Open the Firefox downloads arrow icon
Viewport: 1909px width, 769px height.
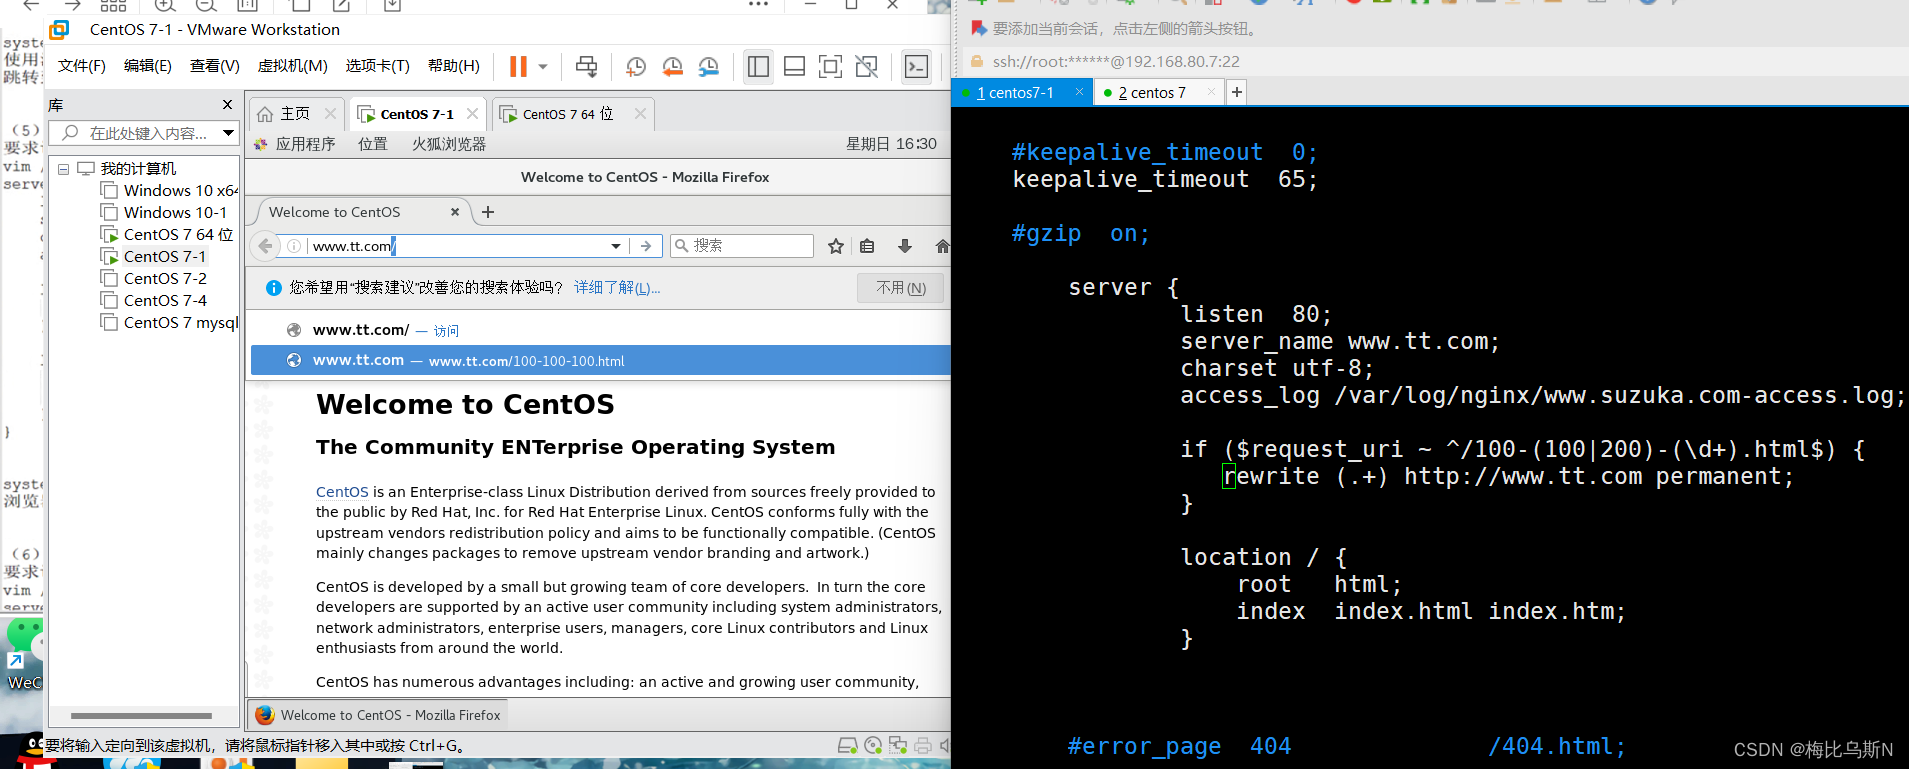click(x=905, y=246)
